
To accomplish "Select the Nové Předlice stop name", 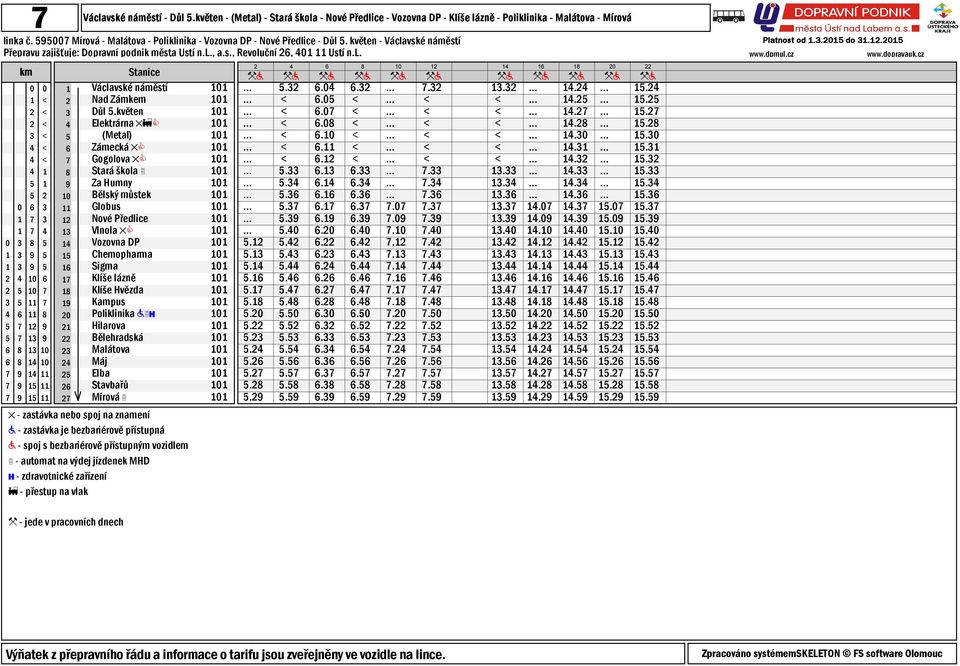I will [120, 219].
